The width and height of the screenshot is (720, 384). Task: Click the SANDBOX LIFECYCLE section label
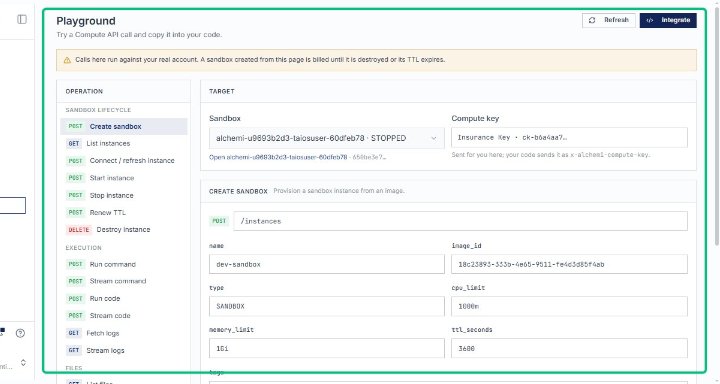(98, 110)
